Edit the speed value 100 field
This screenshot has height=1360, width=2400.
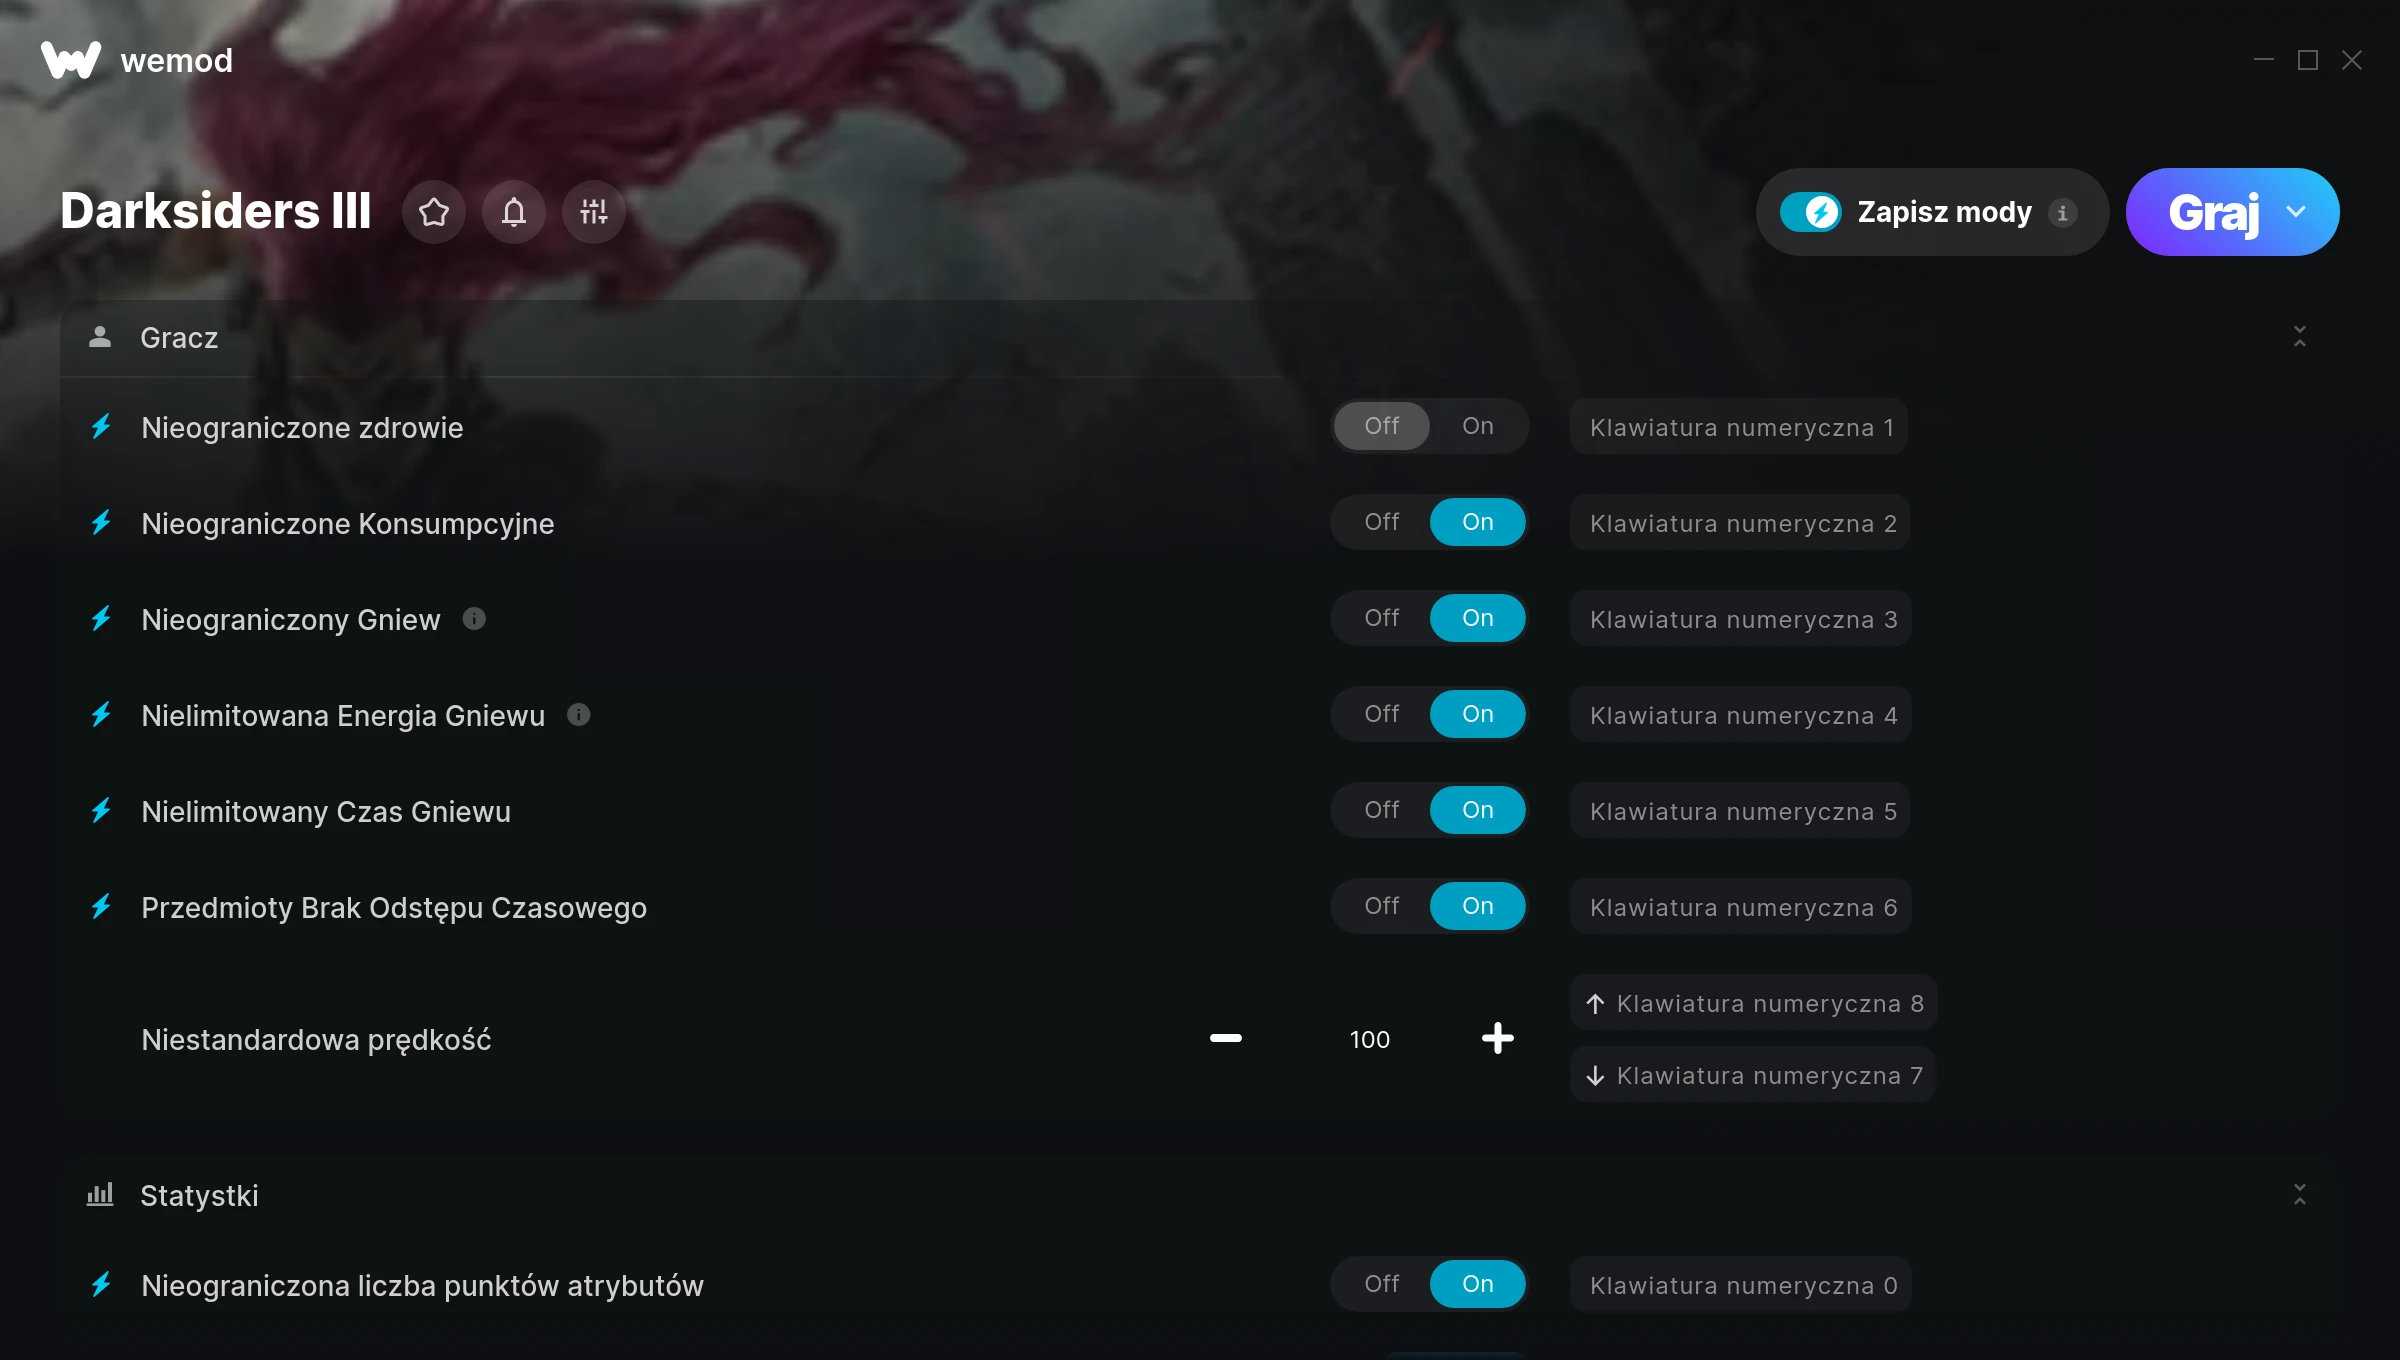point(1370,1040)
